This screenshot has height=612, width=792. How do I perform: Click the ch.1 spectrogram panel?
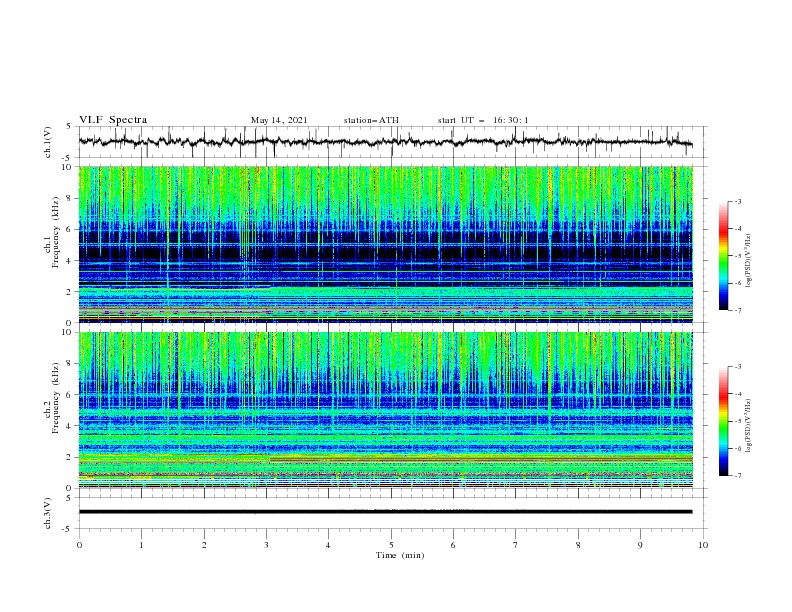[386, 244]
